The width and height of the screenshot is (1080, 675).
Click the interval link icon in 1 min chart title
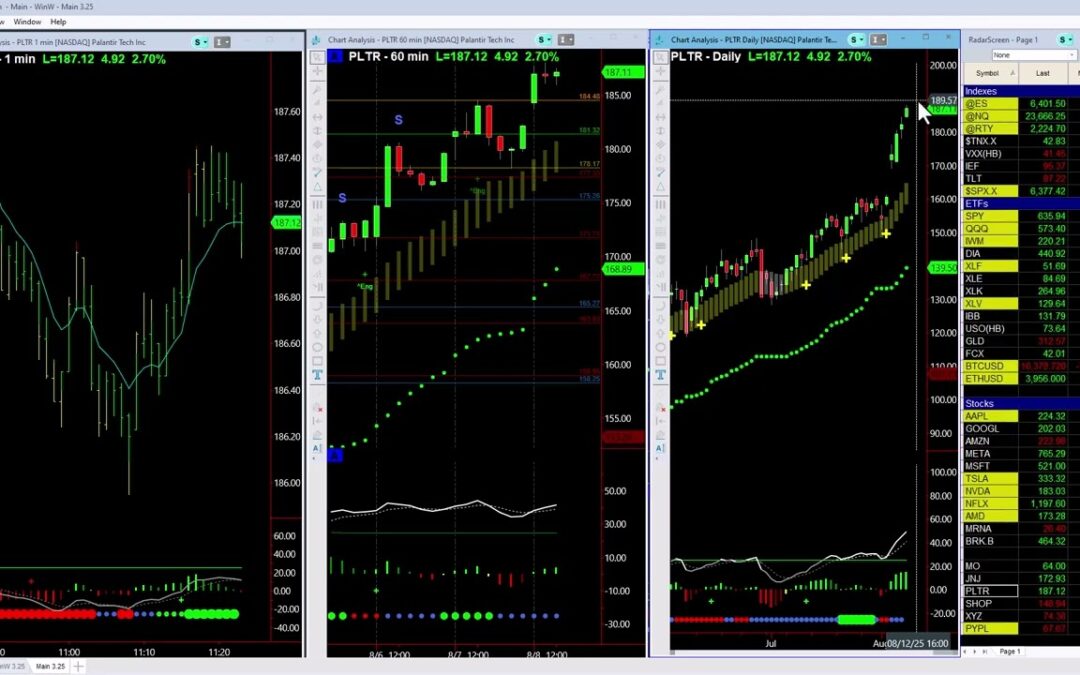[x=222, y=42]
